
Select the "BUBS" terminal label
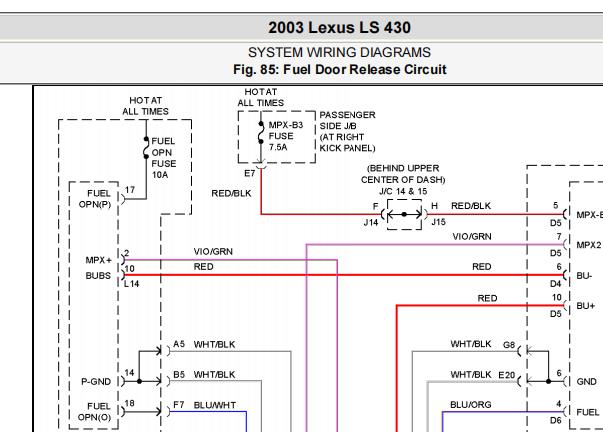(x=98, y=276)
